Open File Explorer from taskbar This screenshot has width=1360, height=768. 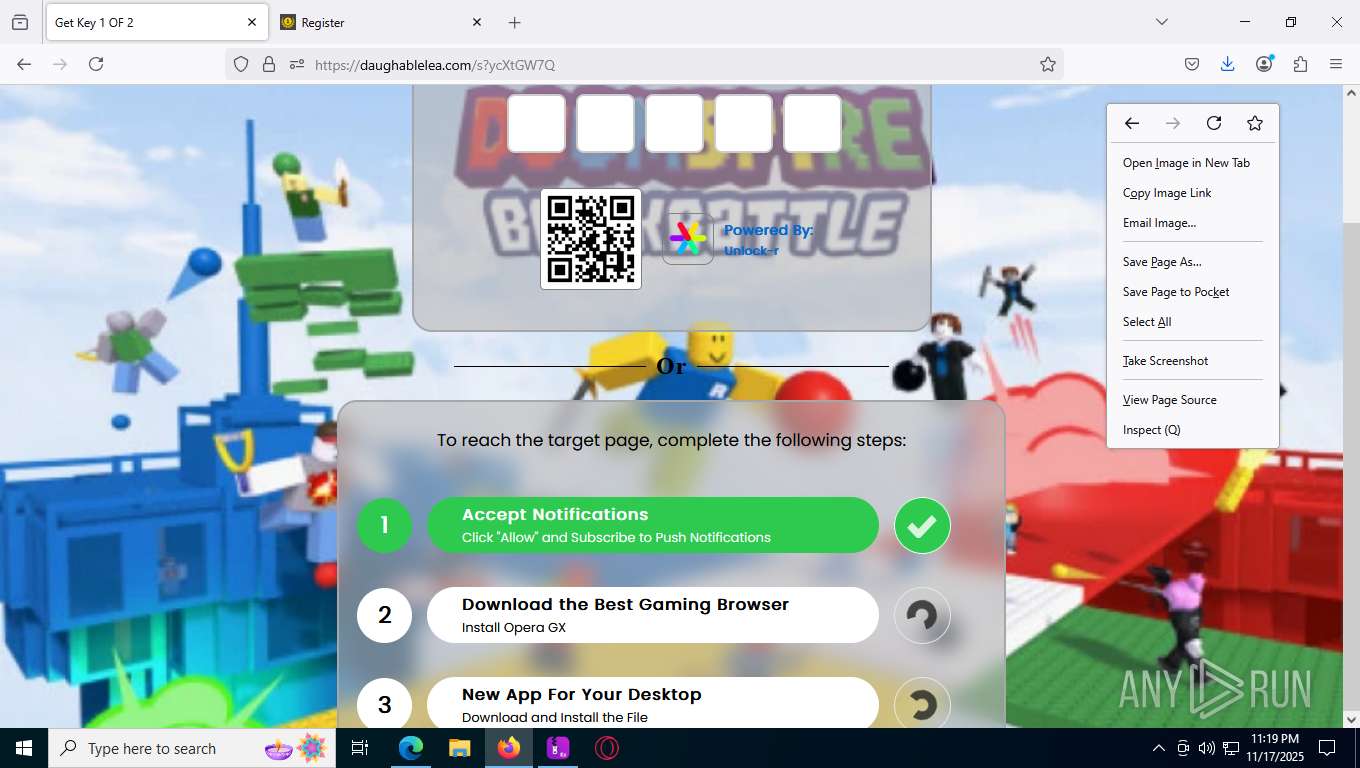[x=459, y=748]
